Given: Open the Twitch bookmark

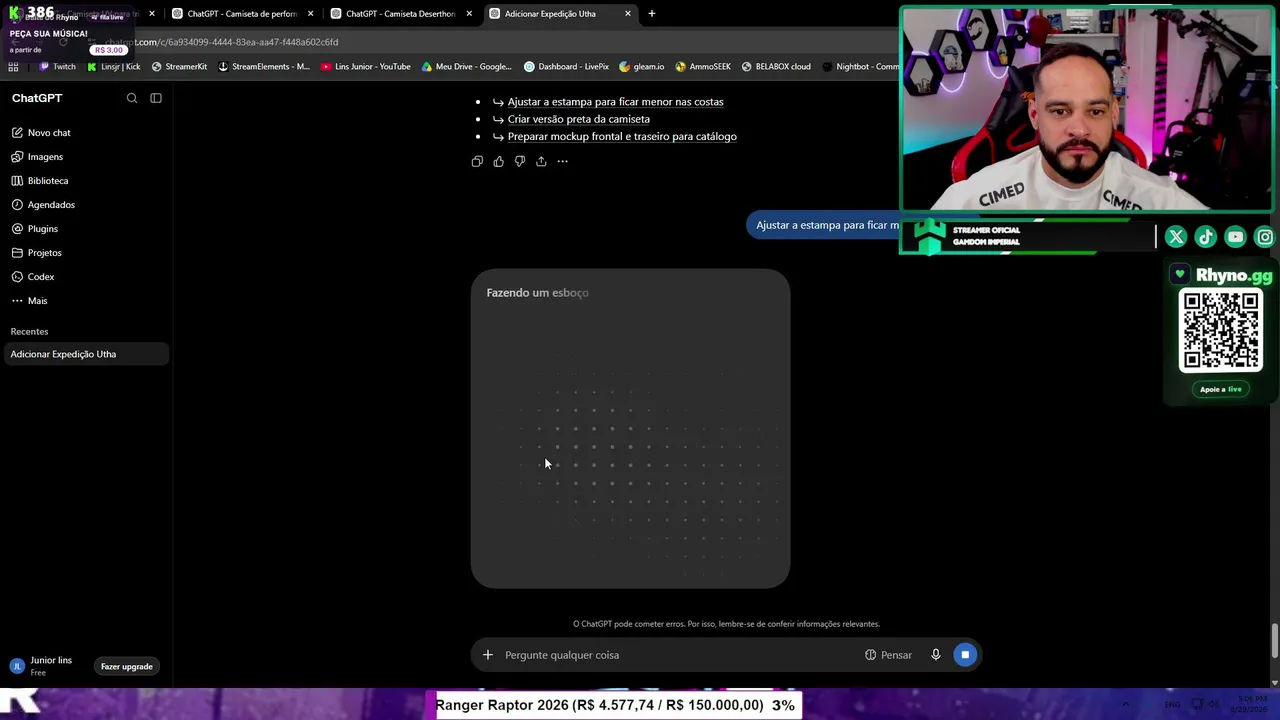Looking at the screenshot, I should click(x=57, y=67).
